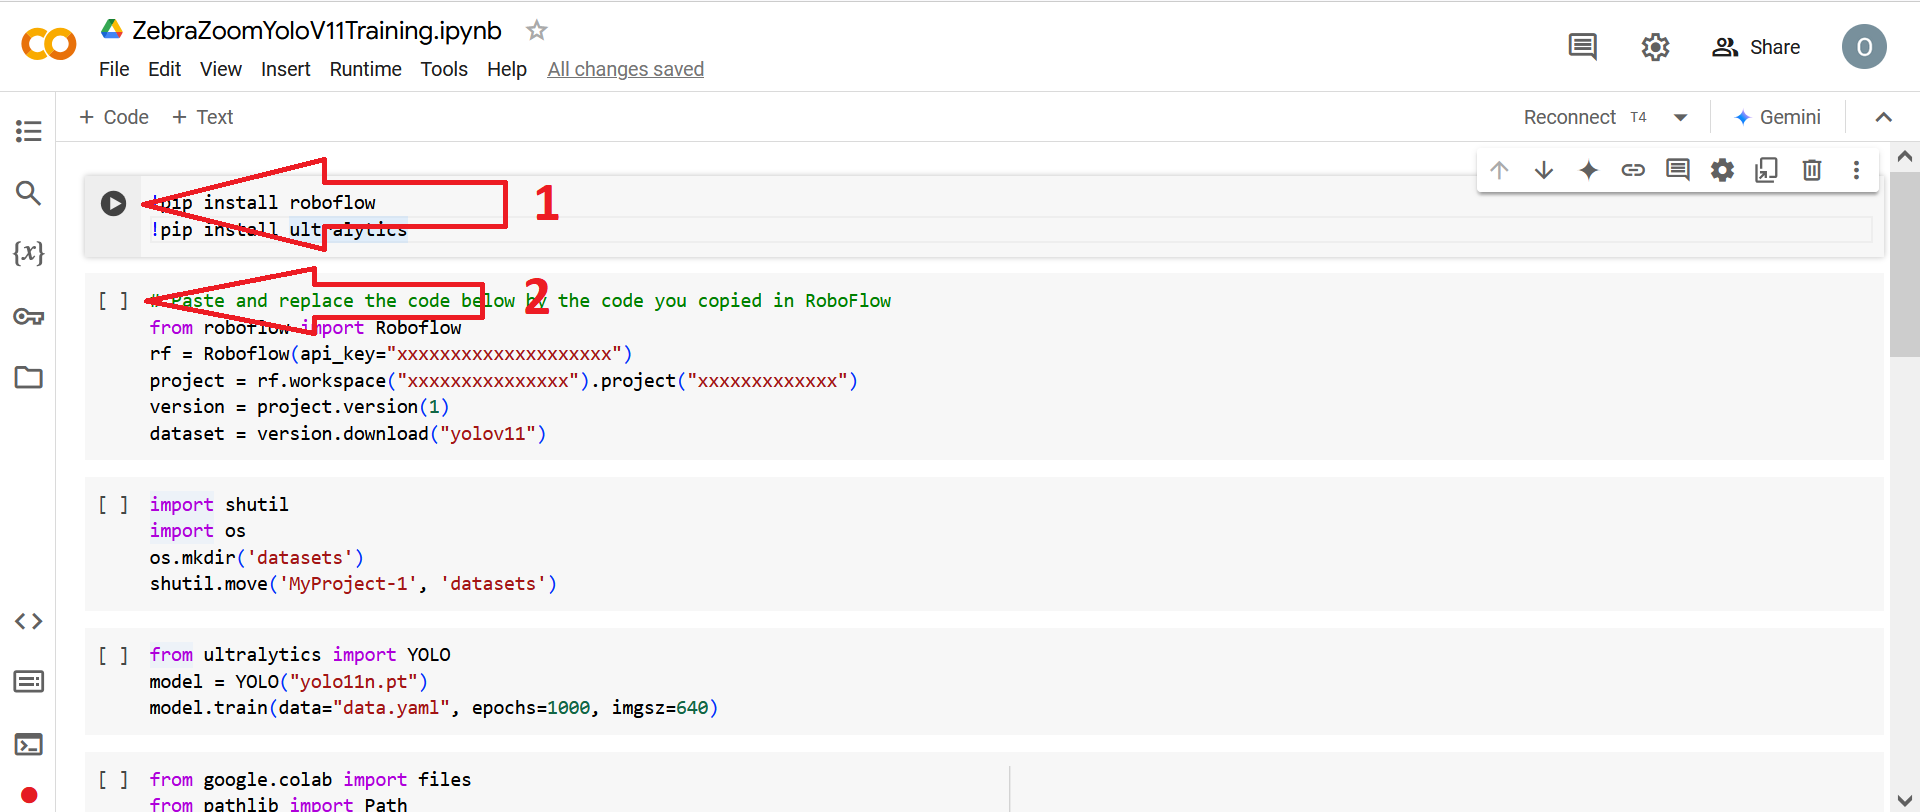Click the shutil.move 'MyProject-1' line
This screenshot has width=1920, height=812.
pyautogui.click(x=353, y=584)
